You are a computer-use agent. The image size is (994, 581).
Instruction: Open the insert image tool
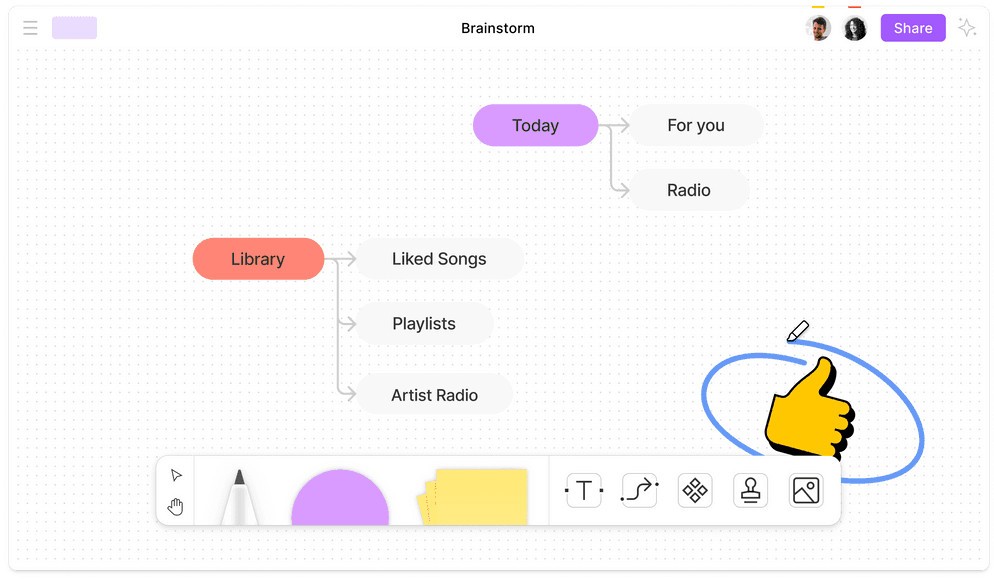pos(806,490)
